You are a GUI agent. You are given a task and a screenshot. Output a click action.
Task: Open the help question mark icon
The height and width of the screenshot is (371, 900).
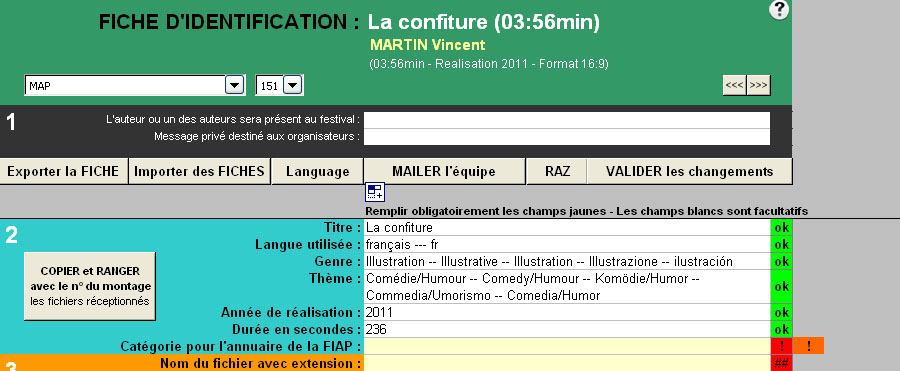pyautogui.click(x=779, y=10)
